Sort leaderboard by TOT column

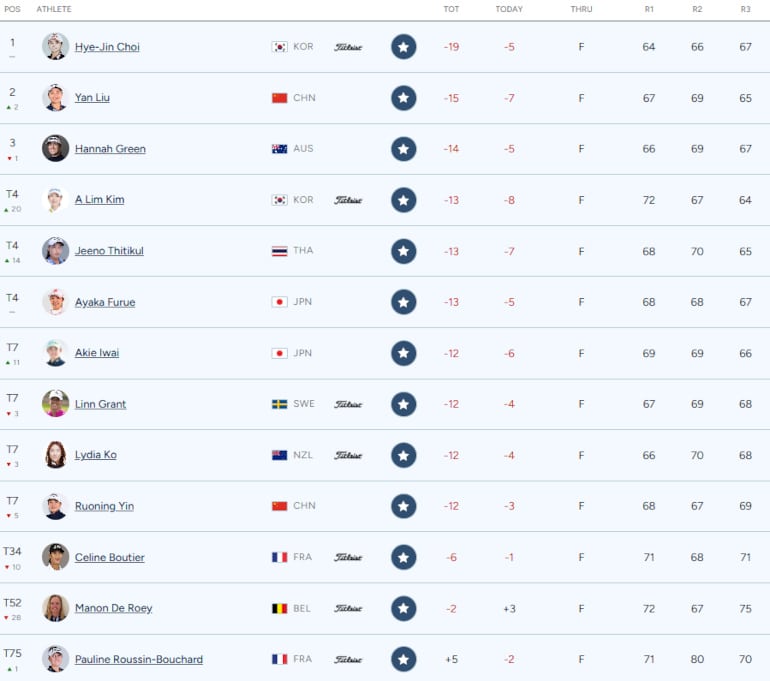pyautogui.click(x=451, y=9)
